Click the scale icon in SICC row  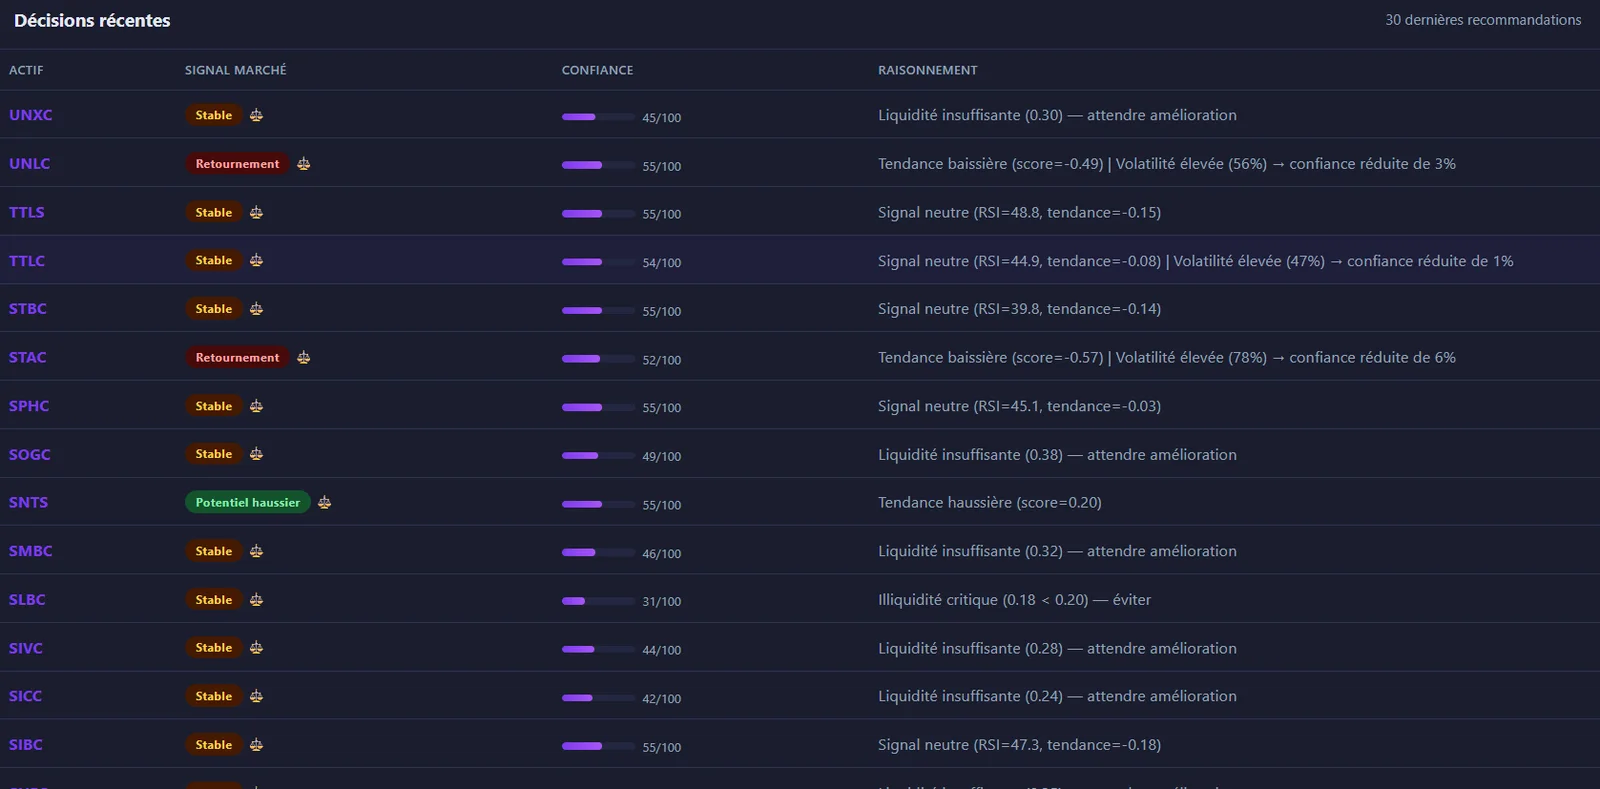256,696
